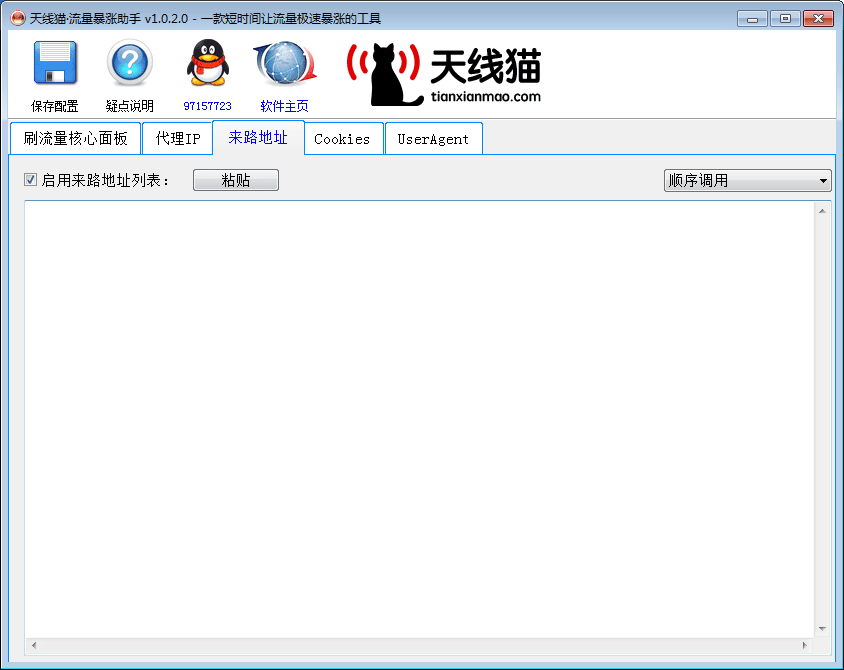Click the QQ penguin contact icon
Image resolution: width=844 pixels, height=670 pixels.
pyautogui.click(x=208, y=62)
